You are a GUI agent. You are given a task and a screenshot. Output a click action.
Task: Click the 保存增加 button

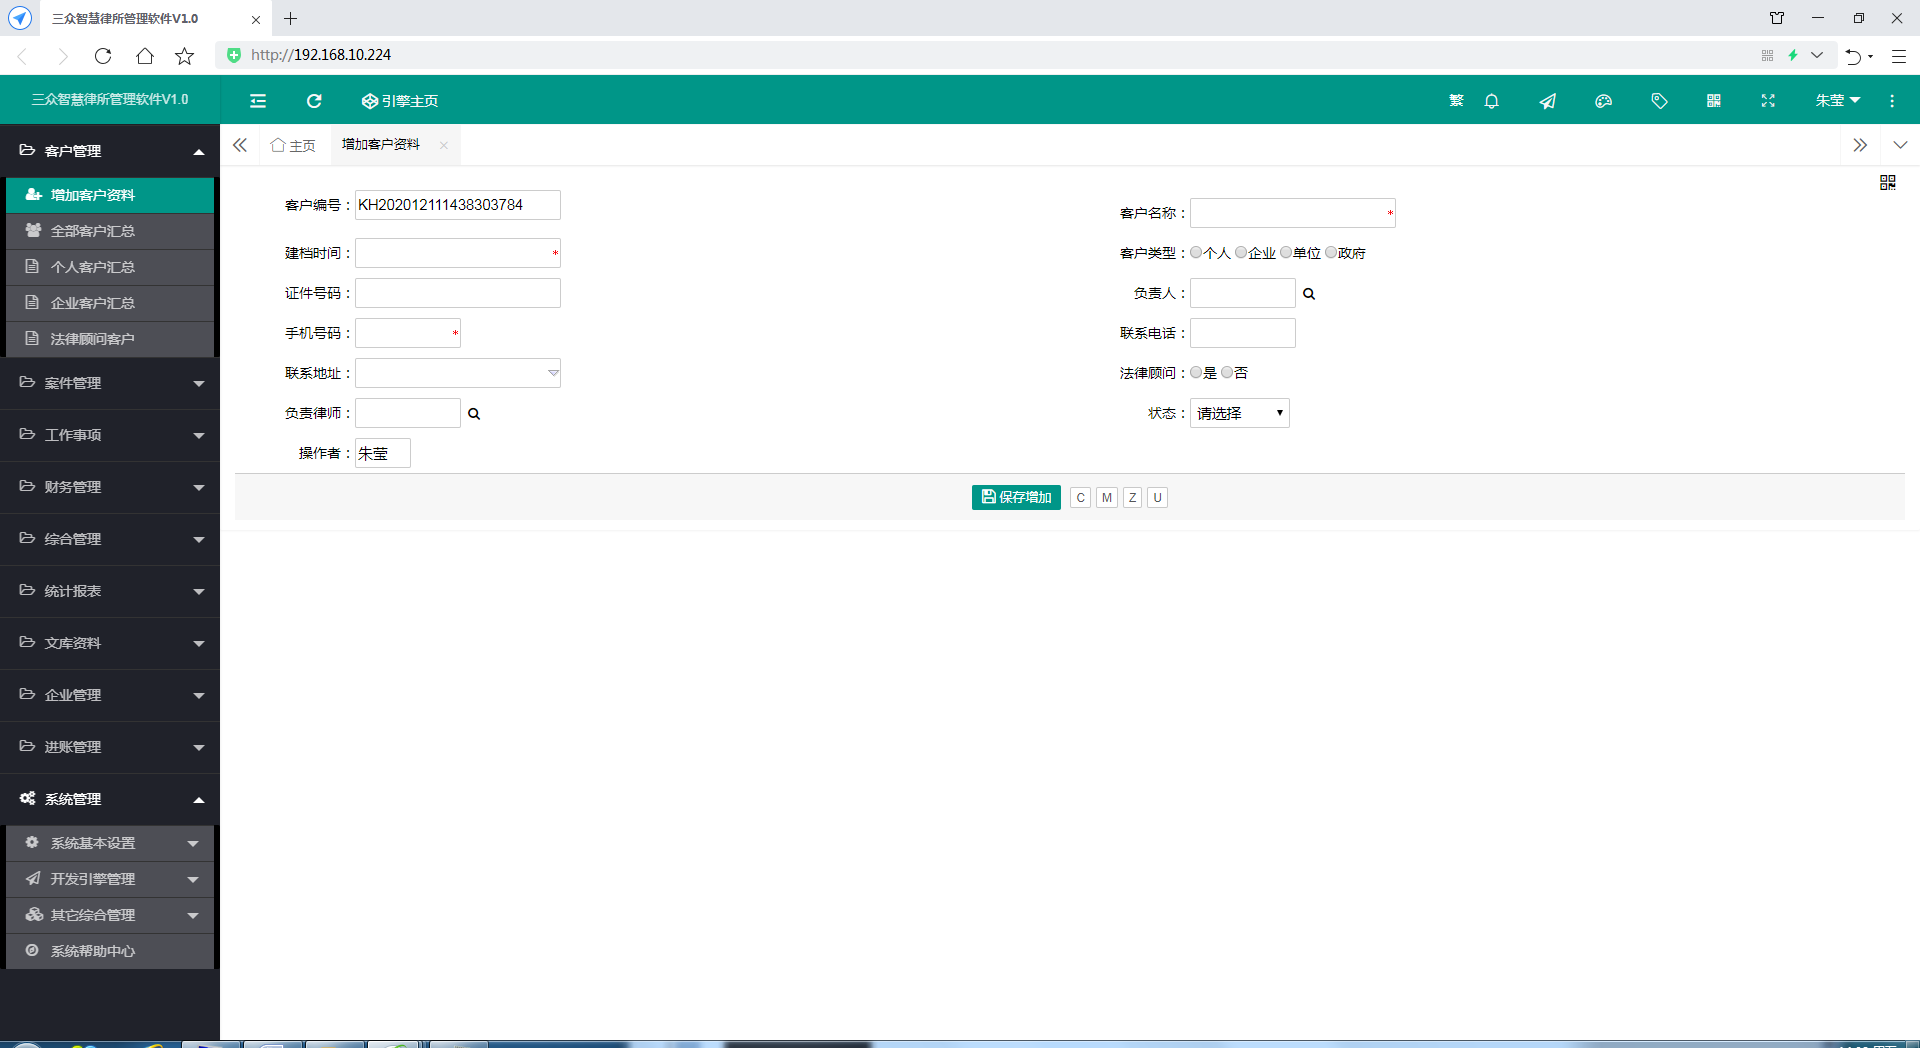(x=1016, y=497)
